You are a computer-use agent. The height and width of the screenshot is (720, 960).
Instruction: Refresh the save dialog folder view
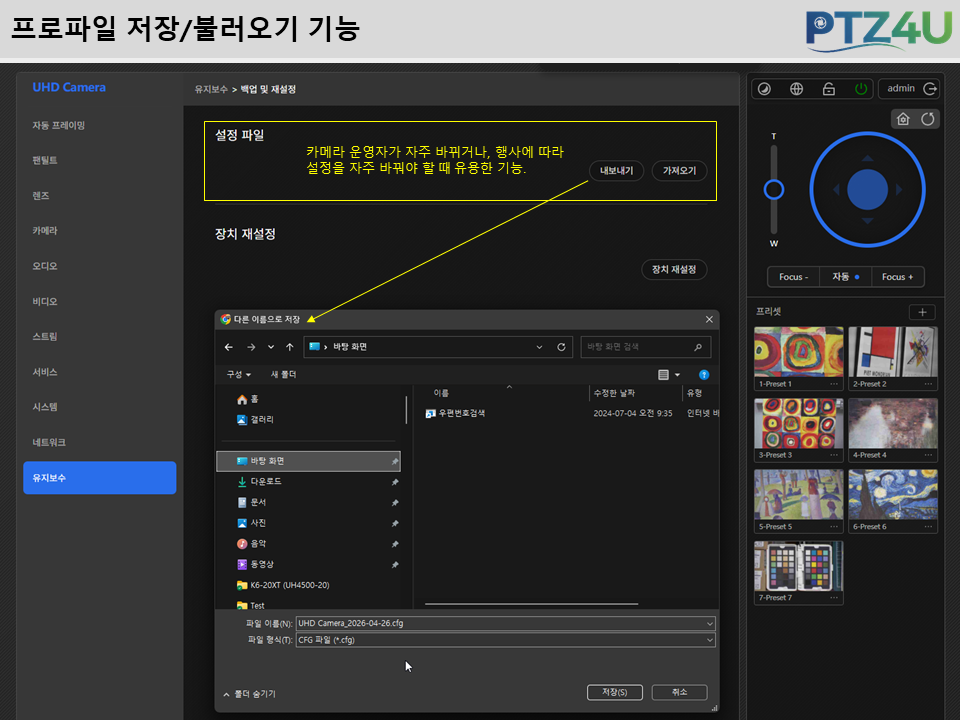(x=561, y=347)
